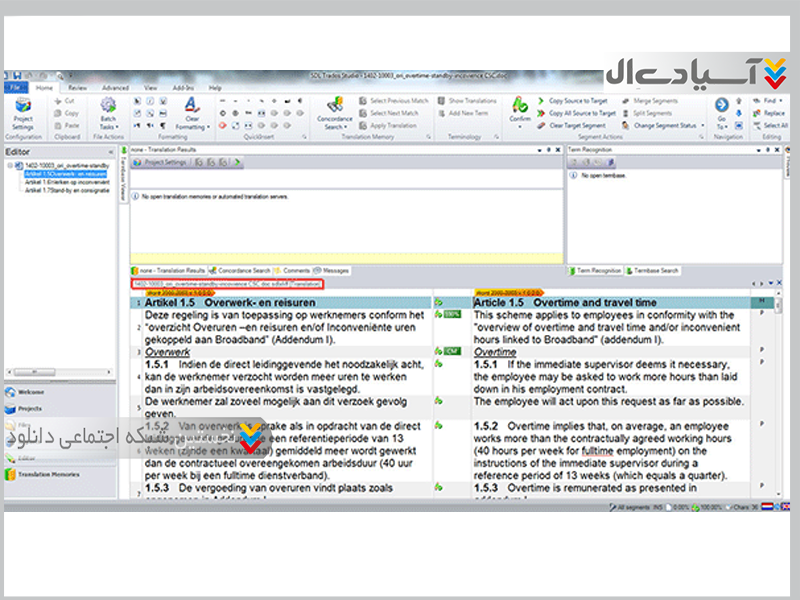This screenshot has height=600, width=800.
Task: Click Select All in the Editing group
Action: [769, 125]
